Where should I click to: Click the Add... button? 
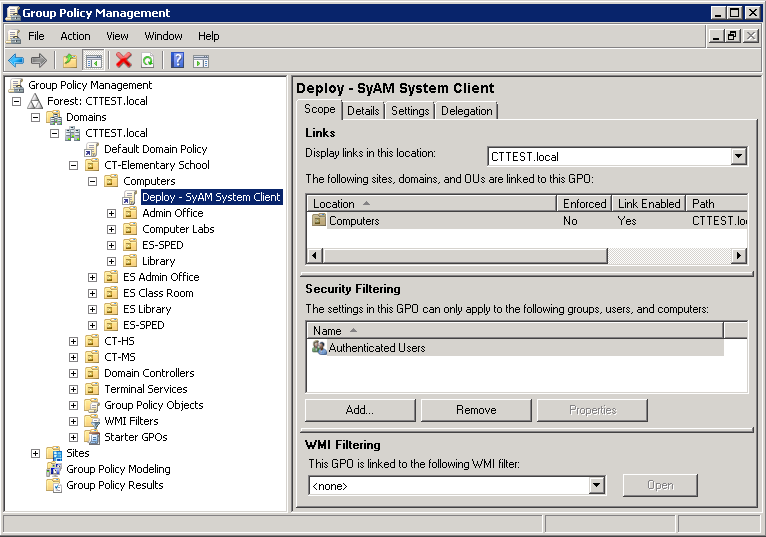point(359,410)
